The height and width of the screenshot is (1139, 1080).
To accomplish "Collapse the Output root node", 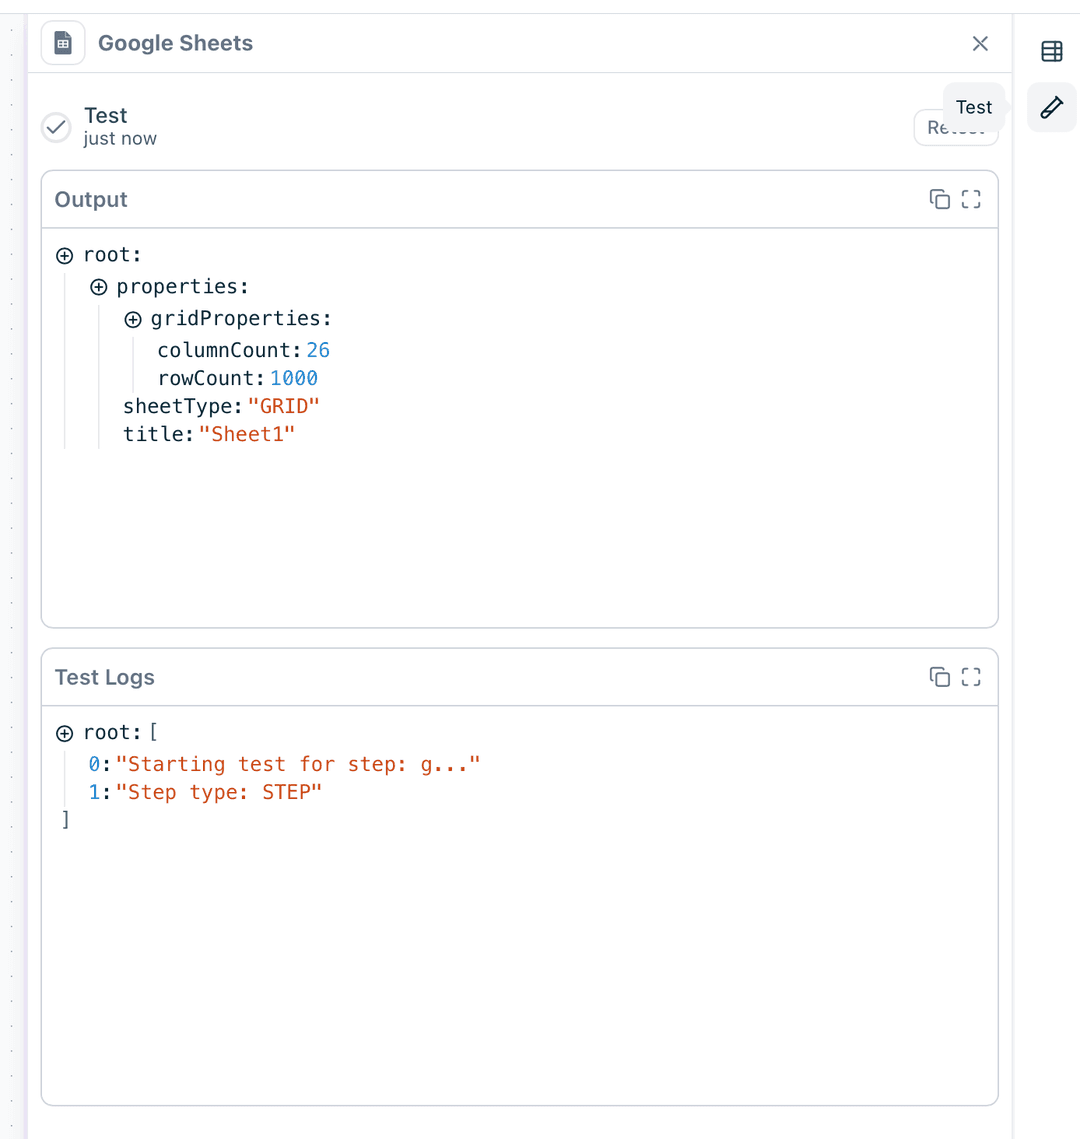I will (65, 256).
